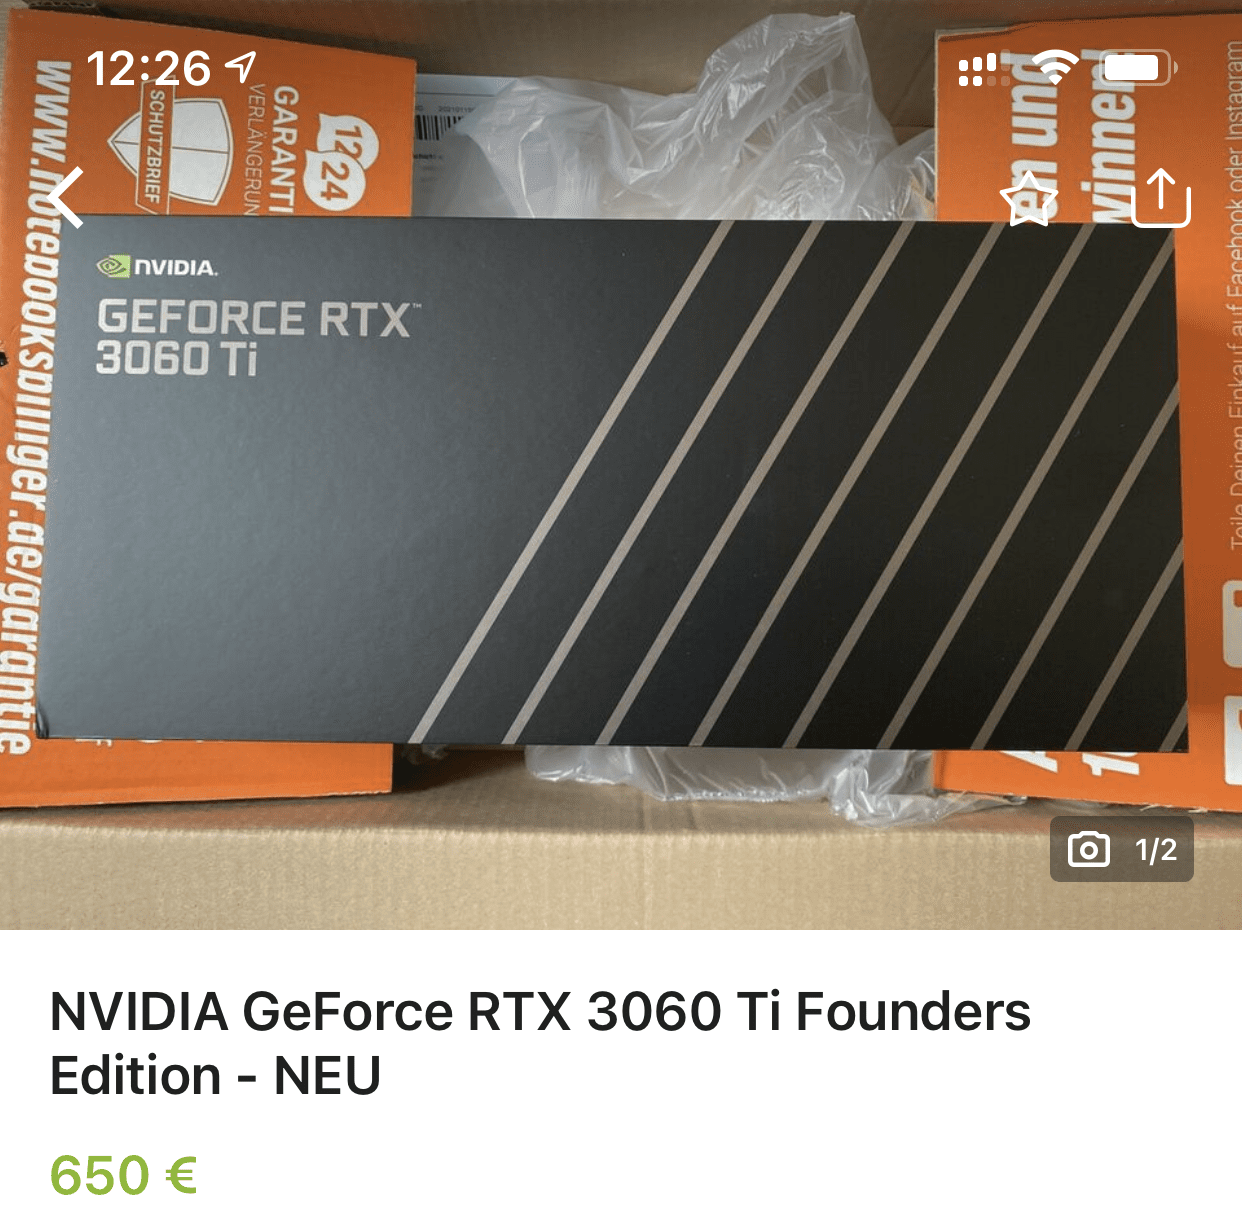The width and height of the screenshot is (1242, 1228).
Task: Tap the NVIDIA logo on the box
Action: tap(156, 267)
